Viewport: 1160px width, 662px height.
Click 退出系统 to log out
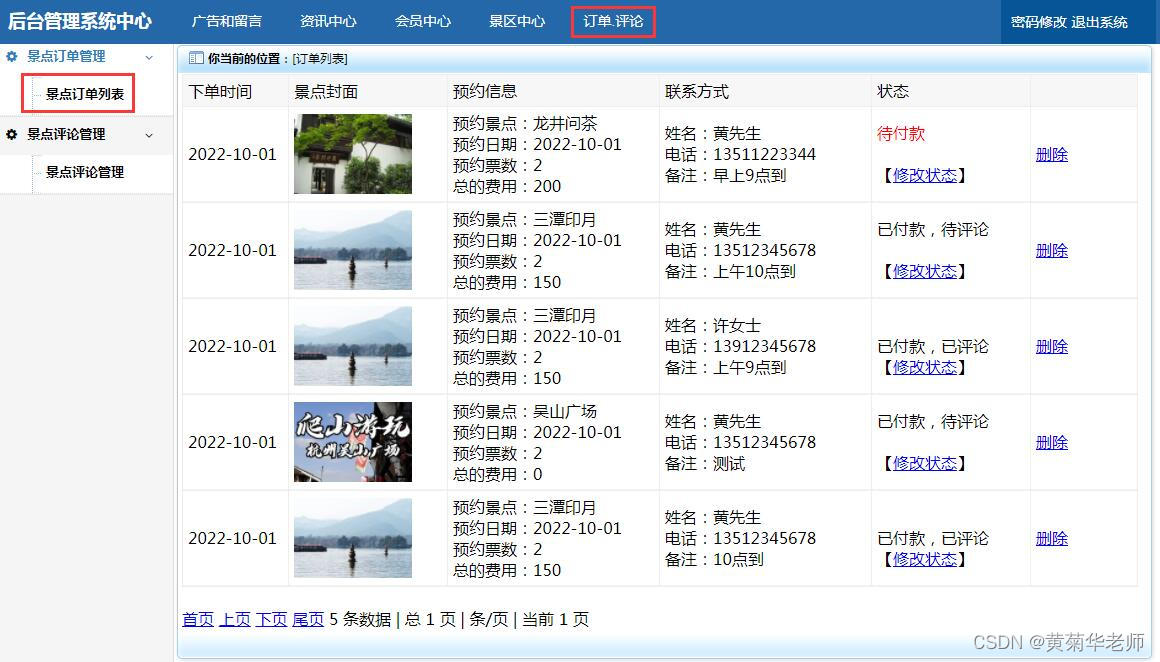pyautogui.click(x=1099, y=22)
